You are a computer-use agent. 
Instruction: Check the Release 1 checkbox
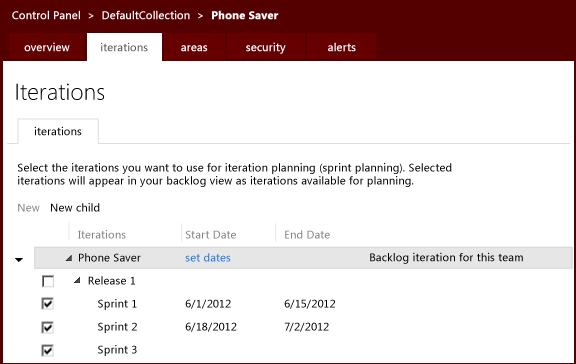[48, 281]
